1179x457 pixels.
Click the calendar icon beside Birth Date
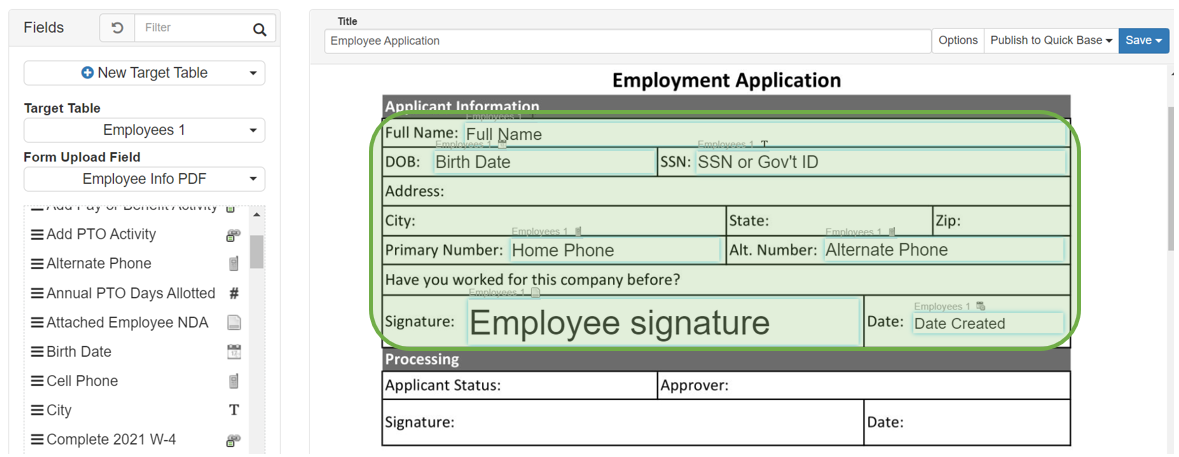tap(234, 352)
